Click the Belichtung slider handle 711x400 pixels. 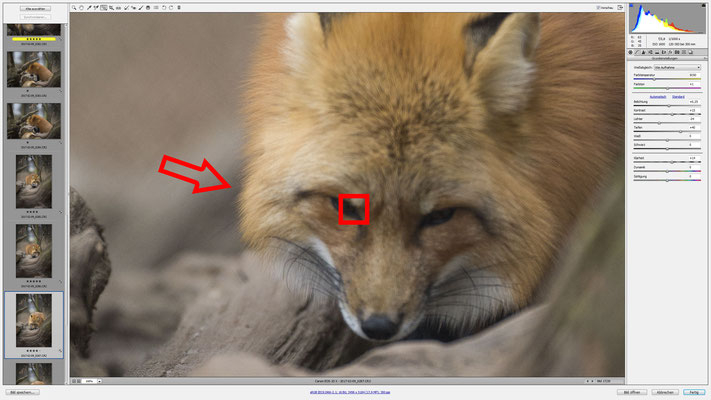(669, 106)
